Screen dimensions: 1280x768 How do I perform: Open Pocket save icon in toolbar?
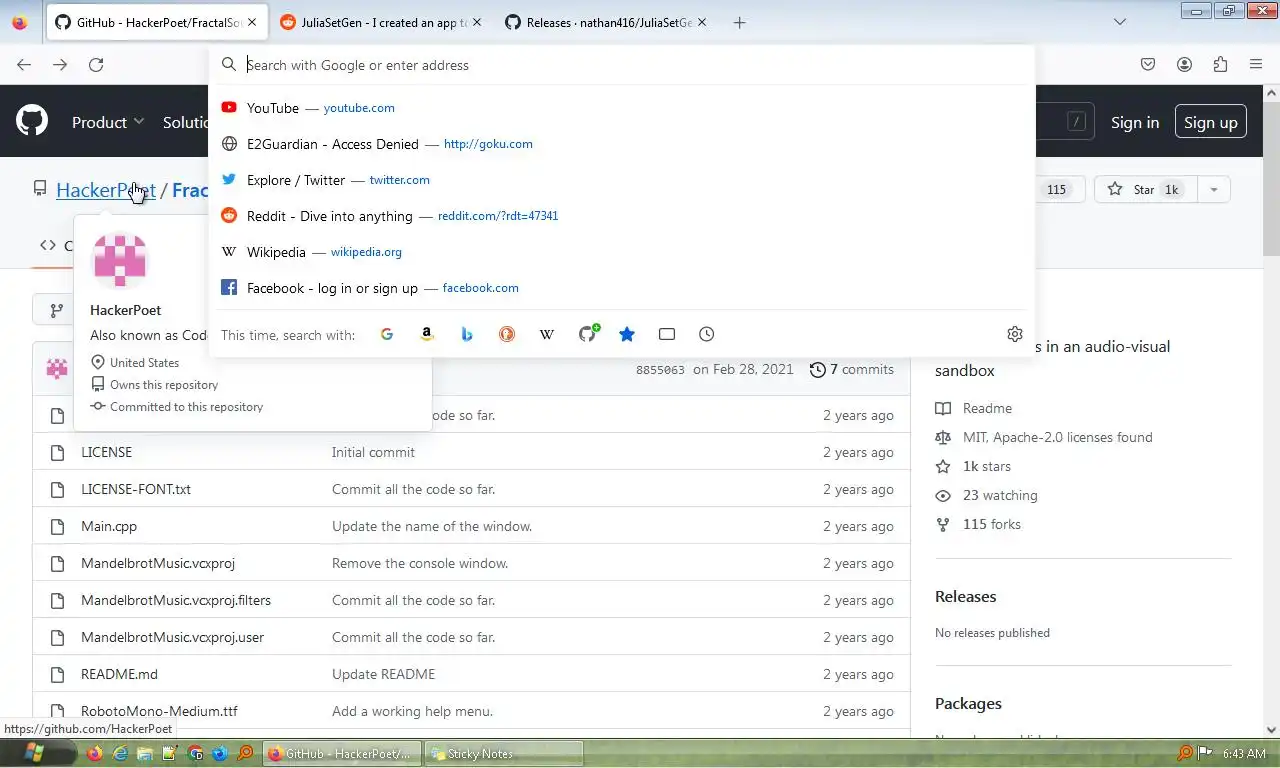coord(1148,65)
